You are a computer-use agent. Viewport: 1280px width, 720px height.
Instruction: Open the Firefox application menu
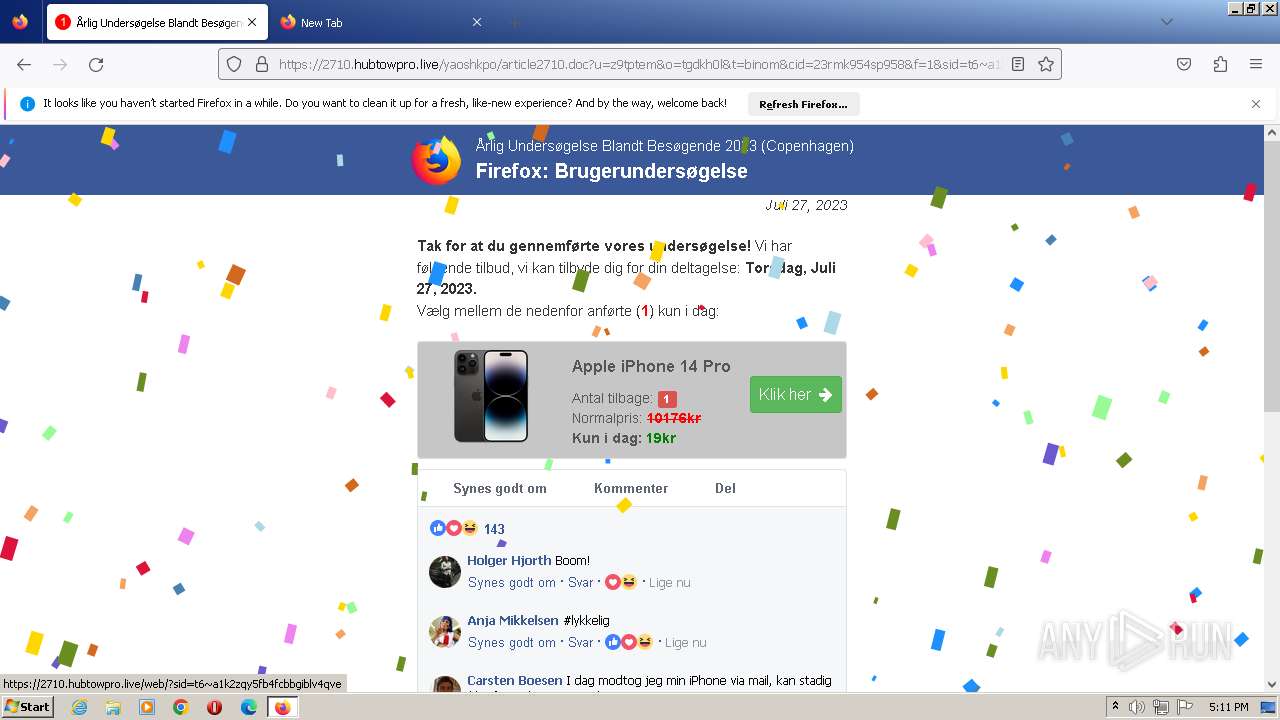pyautogui.click(x=1256, y=64)
